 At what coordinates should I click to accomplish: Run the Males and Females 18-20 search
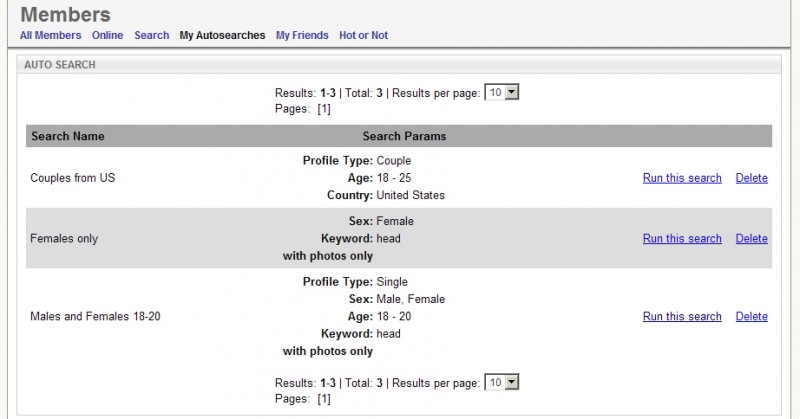[x=681, y=316]
